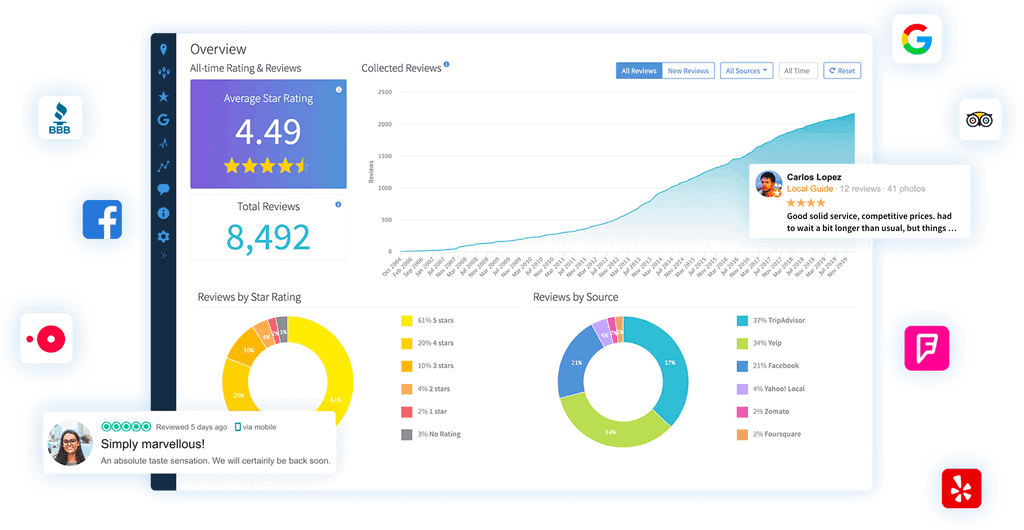Toggle the 21% Facebook legend swatch
The width and height of the screenshot is (1024, 530).
pyautogui.click(x=742, y=366)
